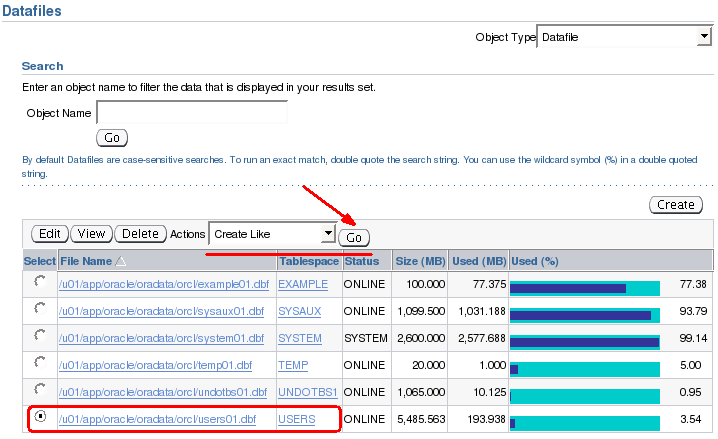
Task: Click Go button next to Actions dropdown
Action: (354, 238)
